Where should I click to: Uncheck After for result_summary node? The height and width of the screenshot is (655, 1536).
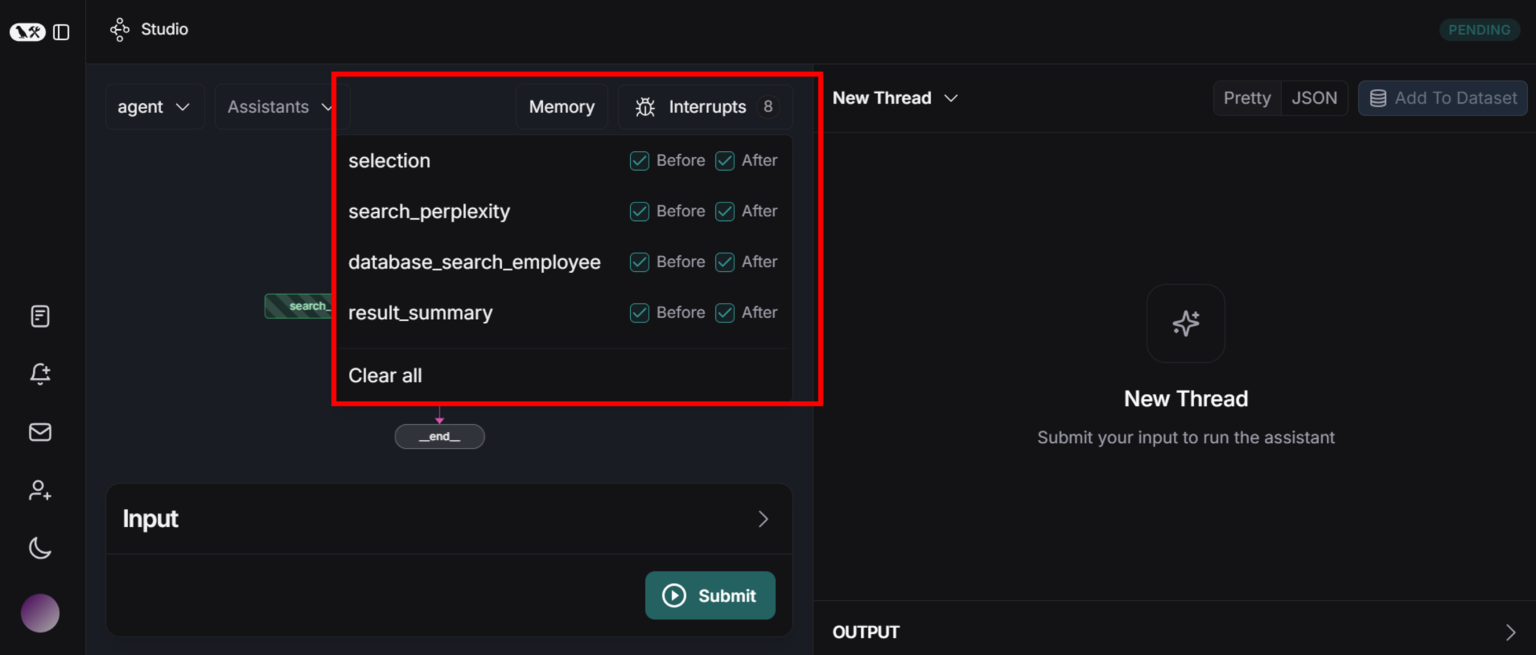pyautogui.click(x=725, y=313)
